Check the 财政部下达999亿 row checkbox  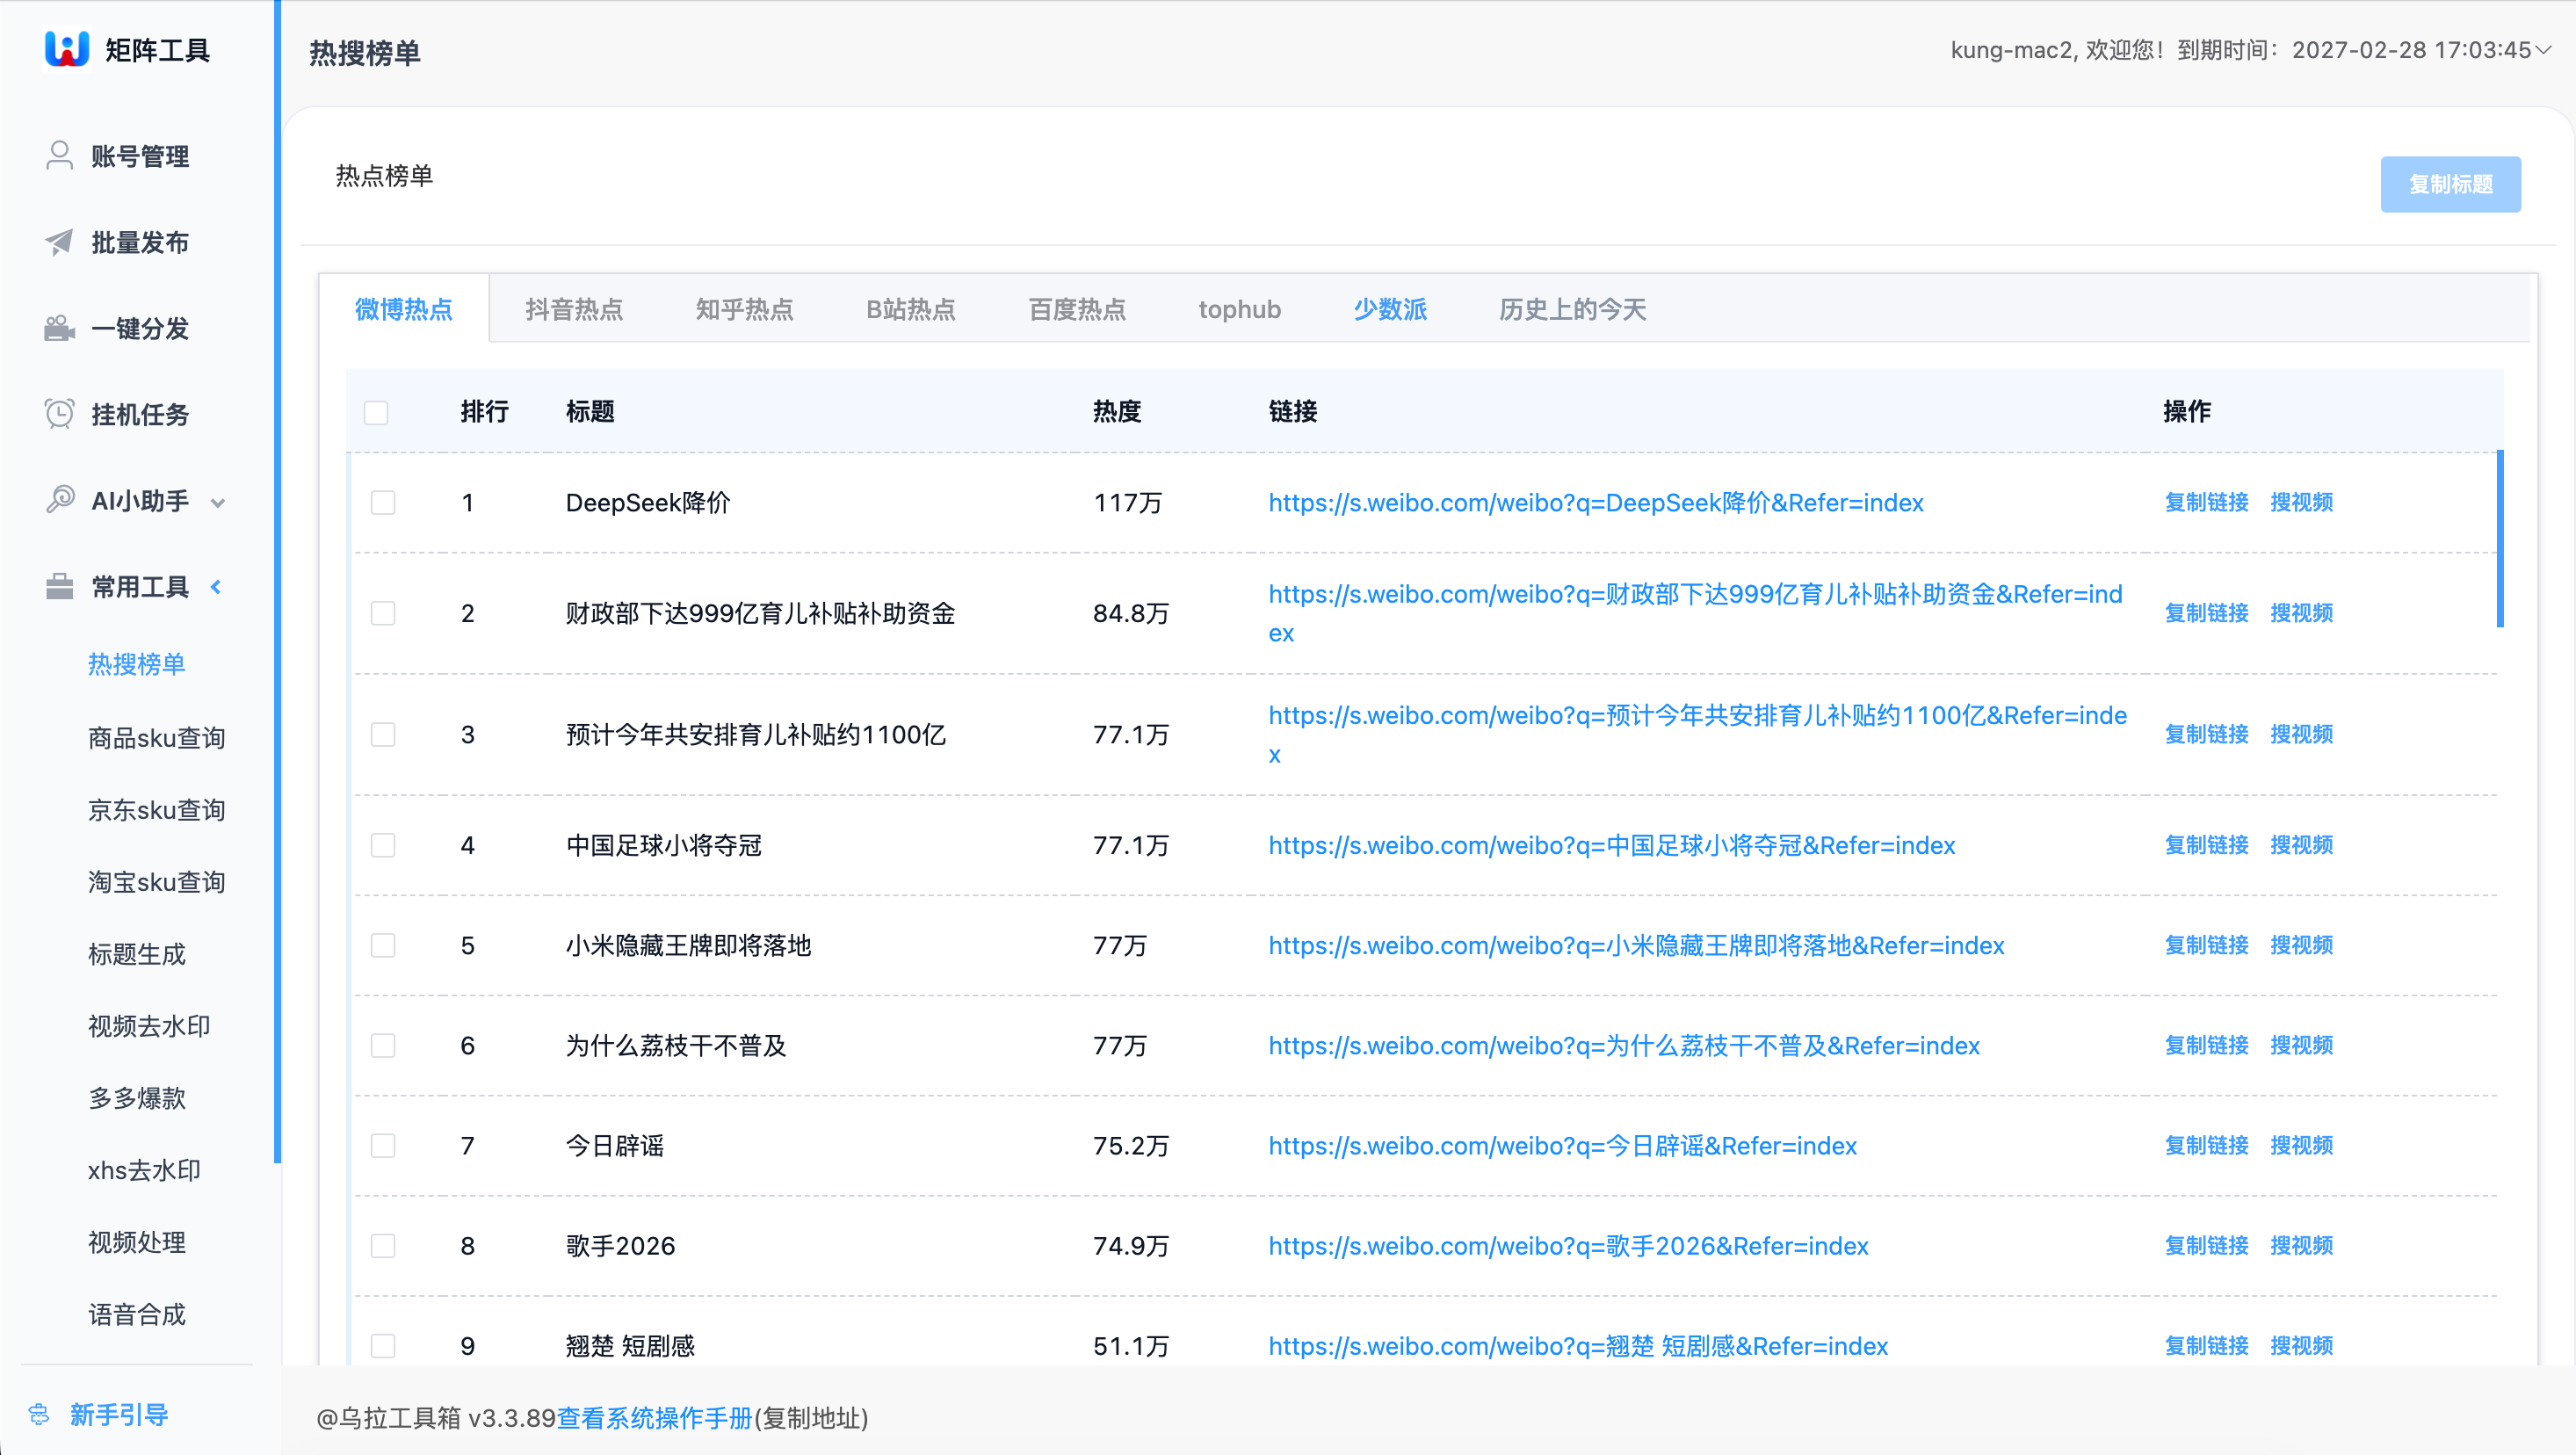pos(383,613)
